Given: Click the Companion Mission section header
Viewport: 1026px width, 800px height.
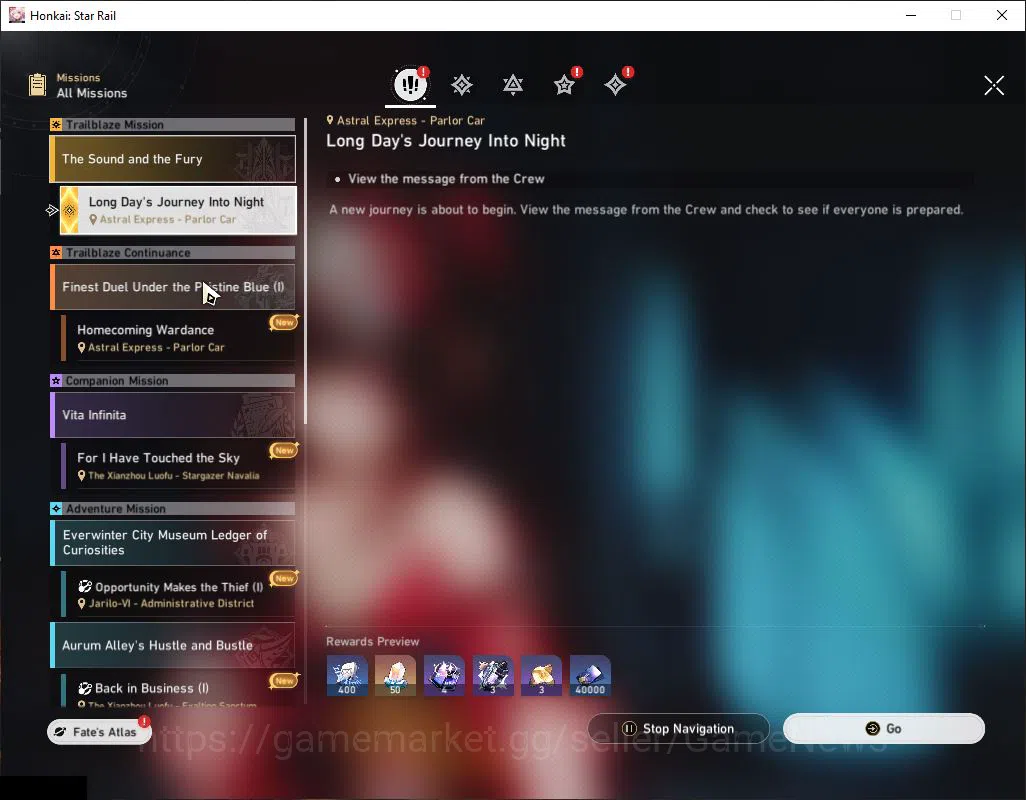Looking at the screenshot, I should (173, 381).
